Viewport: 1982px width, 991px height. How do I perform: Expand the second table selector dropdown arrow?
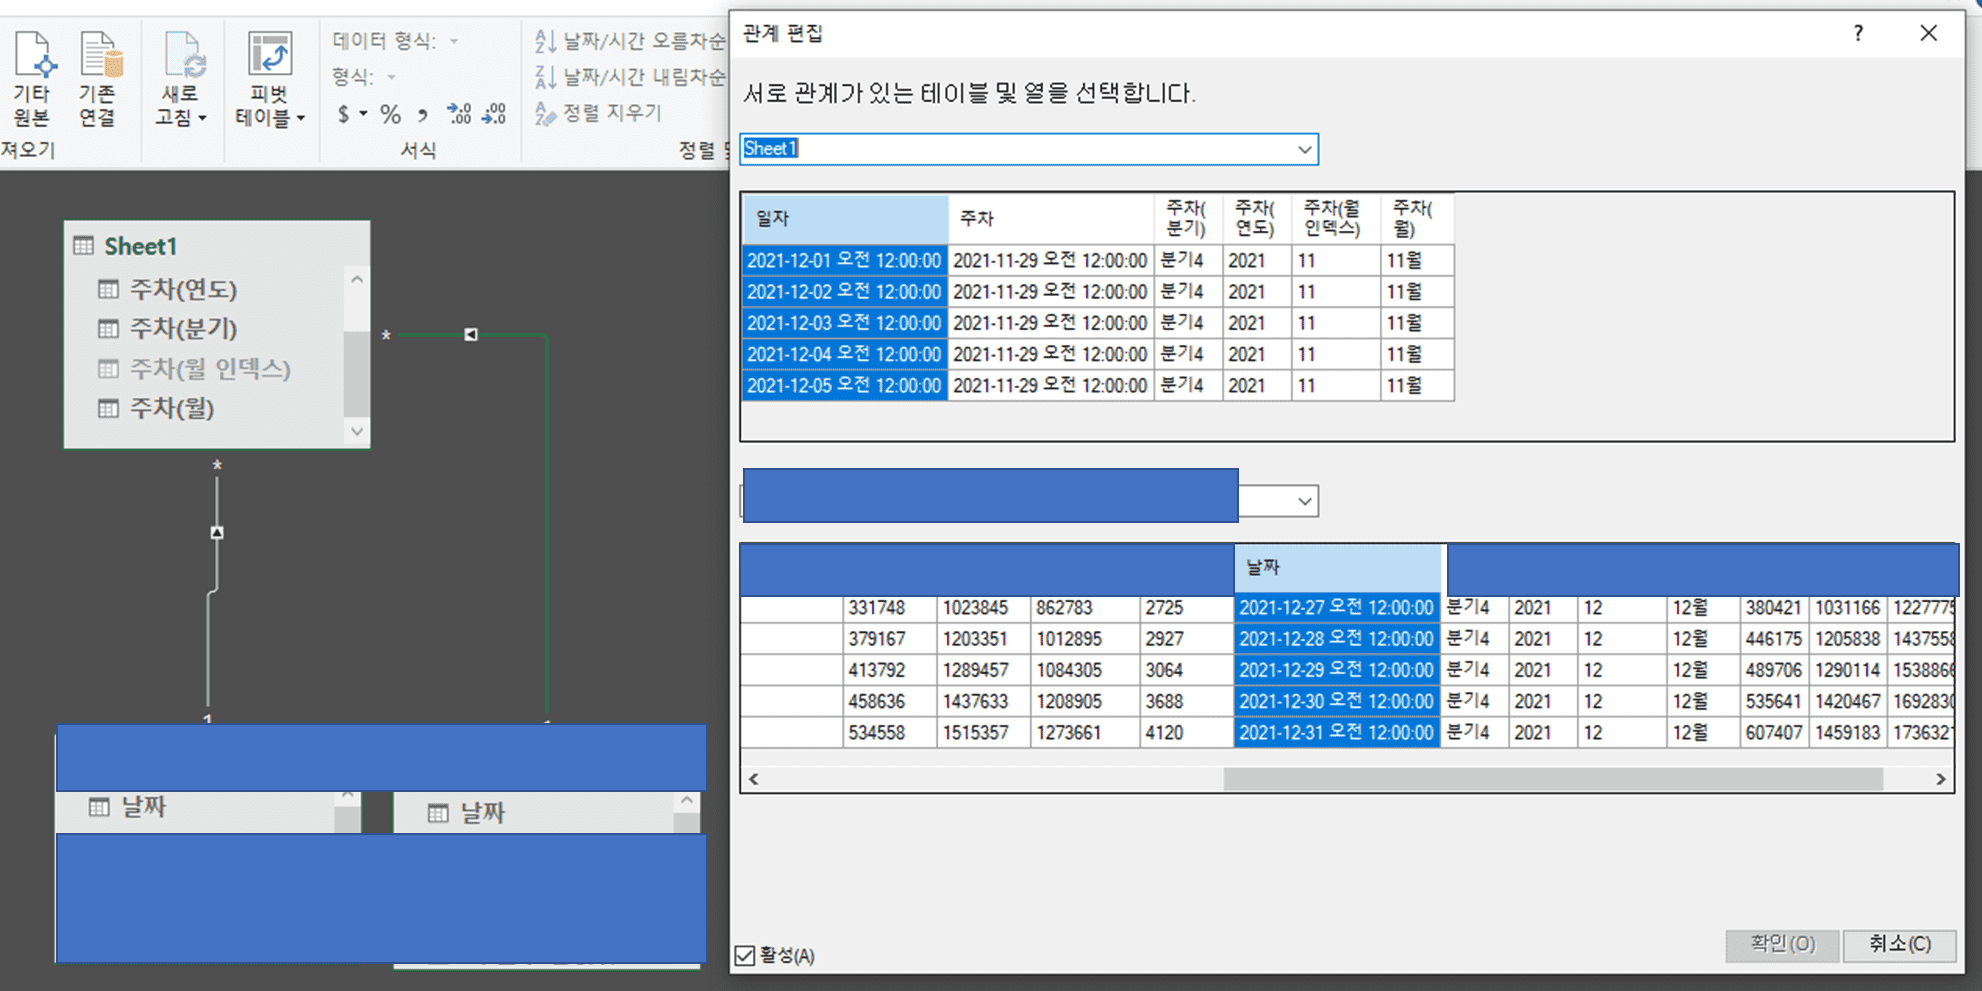coord(1304,501)
